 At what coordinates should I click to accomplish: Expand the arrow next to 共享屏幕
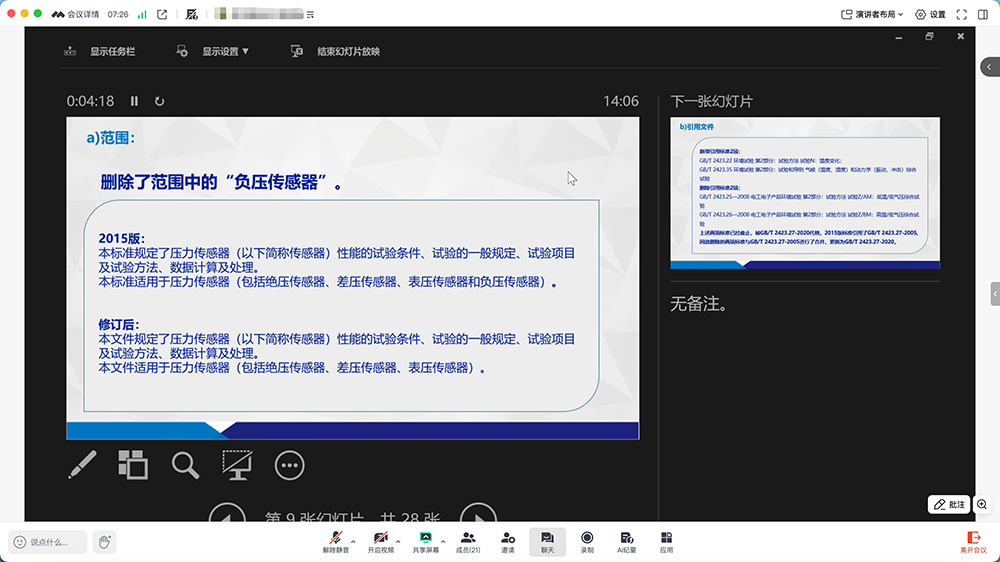pos(444,540)
